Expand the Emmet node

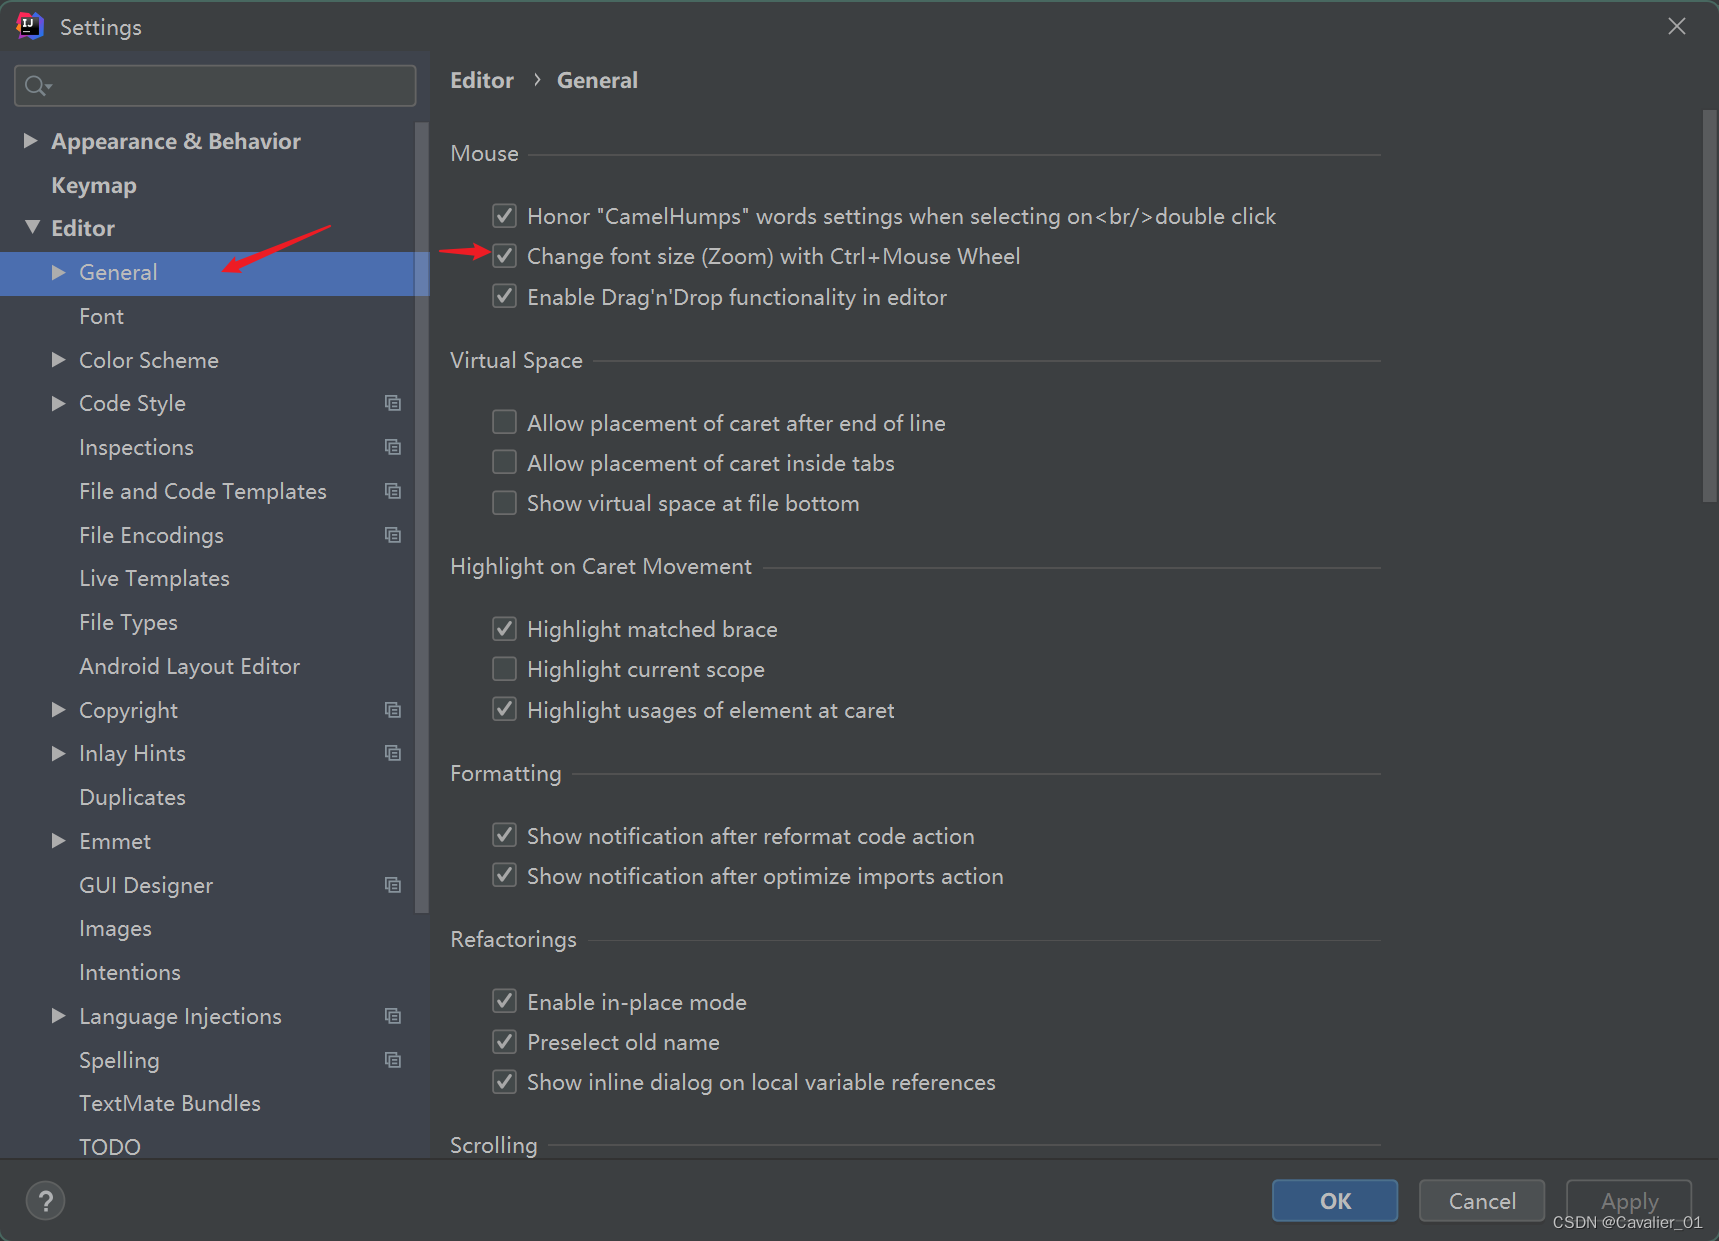[59, 841]
